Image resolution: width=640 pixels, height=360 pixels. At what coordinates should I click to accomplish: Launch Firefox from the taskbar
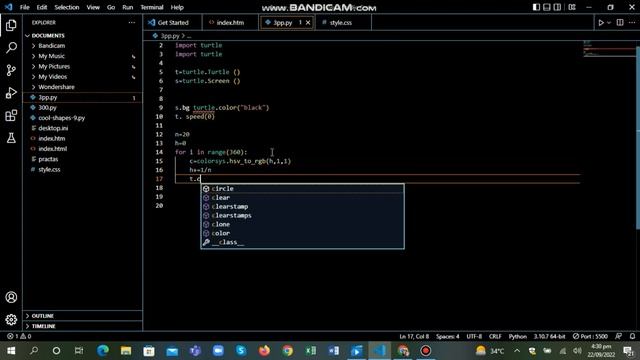point(264,351)
